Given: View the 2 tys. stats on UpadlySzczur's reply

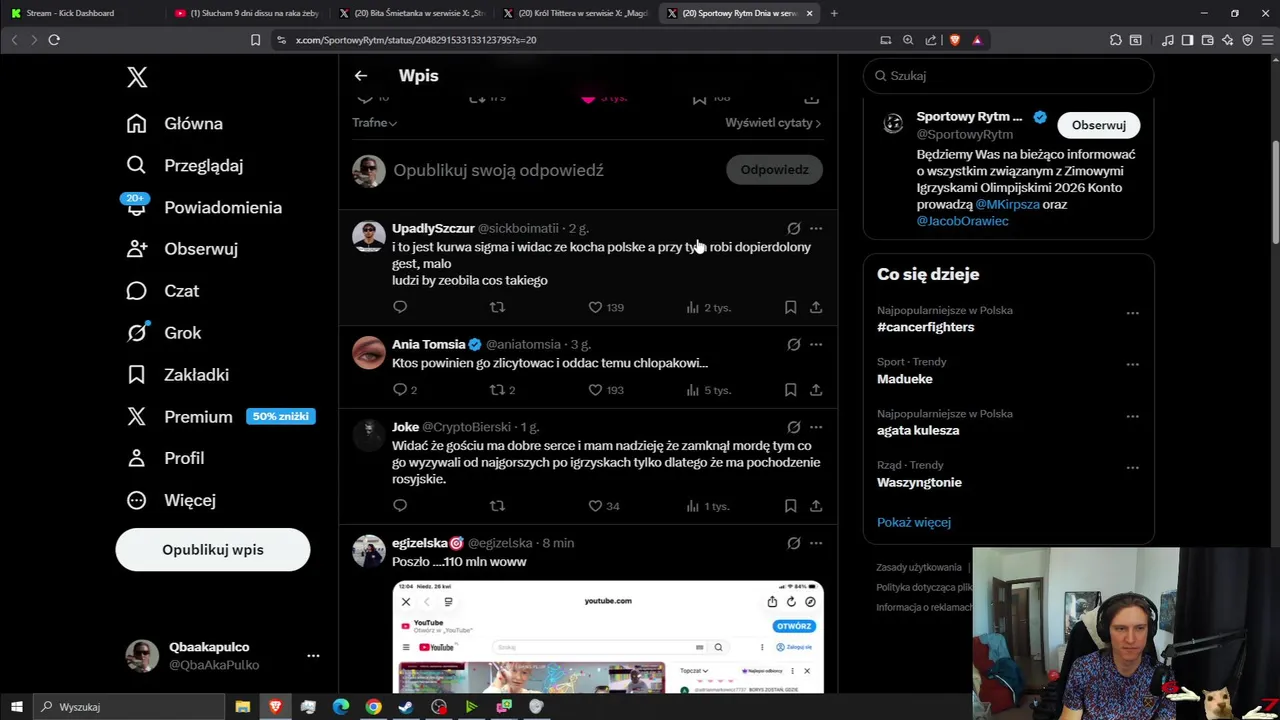Looking at the screenshot, I should [708, 307].
